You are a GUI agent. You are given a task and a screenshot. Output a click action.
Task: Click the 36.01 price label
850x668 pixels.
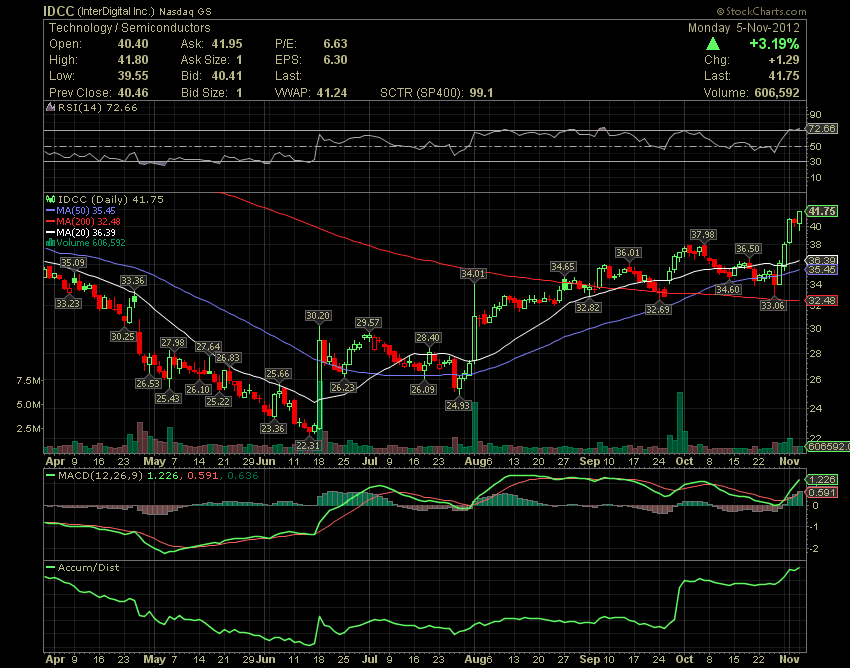click(x=628, y=253)
